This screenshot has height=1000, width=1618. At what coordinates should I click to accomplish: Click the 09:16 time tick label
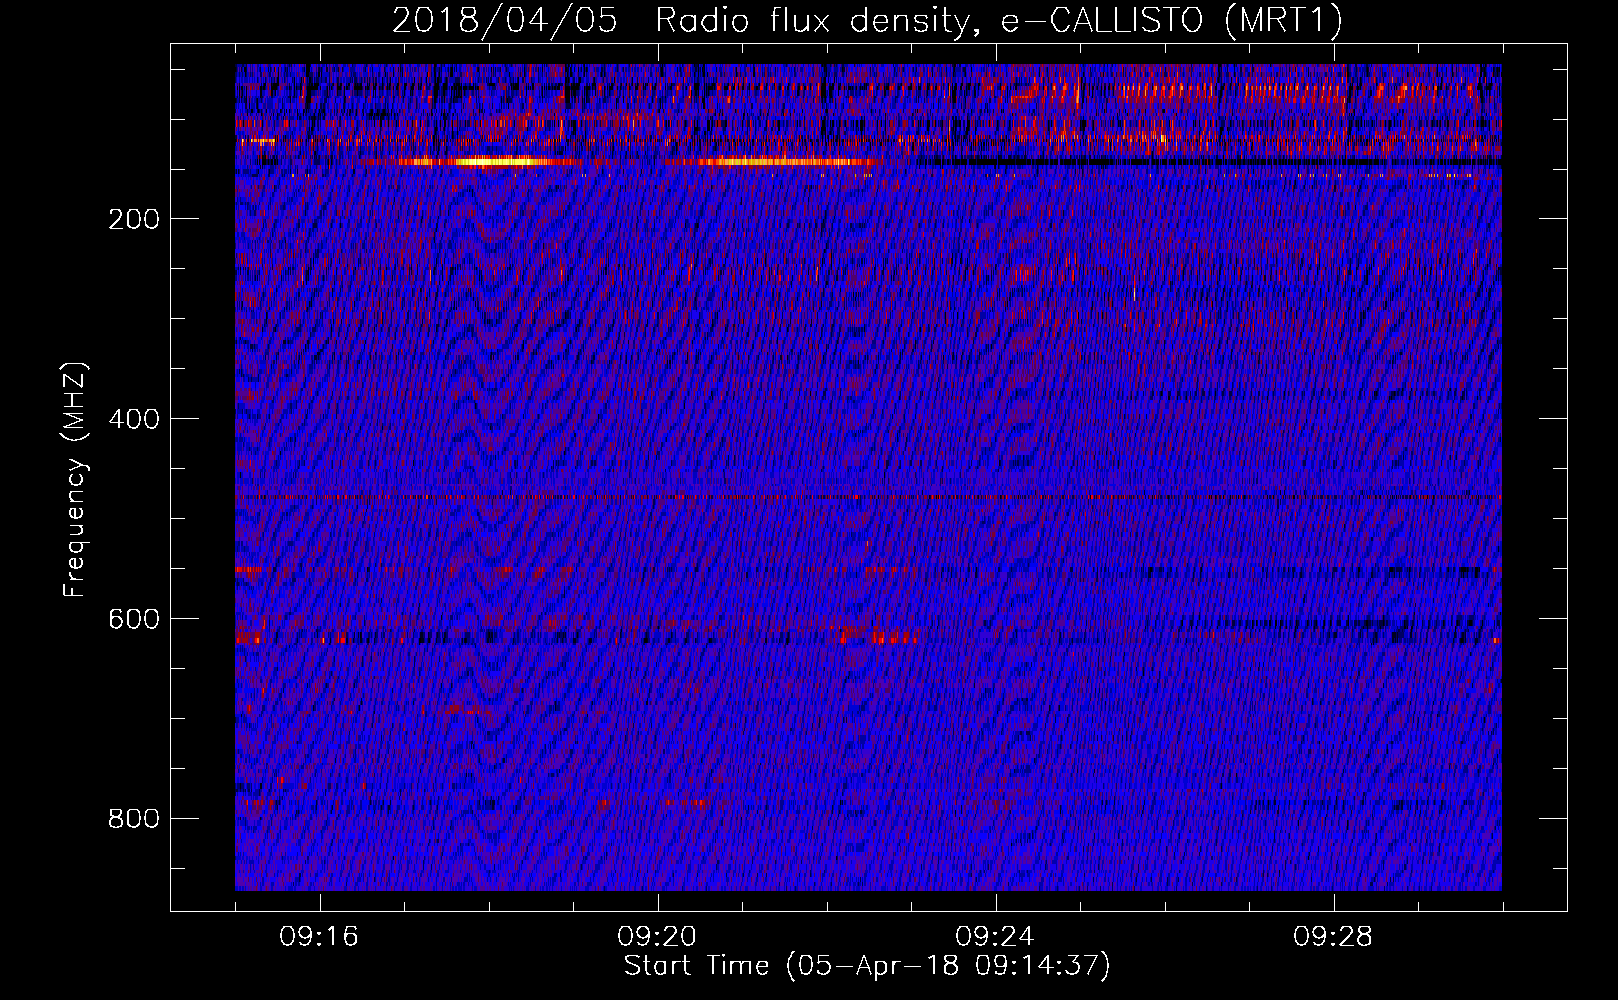tap(319, 937)
